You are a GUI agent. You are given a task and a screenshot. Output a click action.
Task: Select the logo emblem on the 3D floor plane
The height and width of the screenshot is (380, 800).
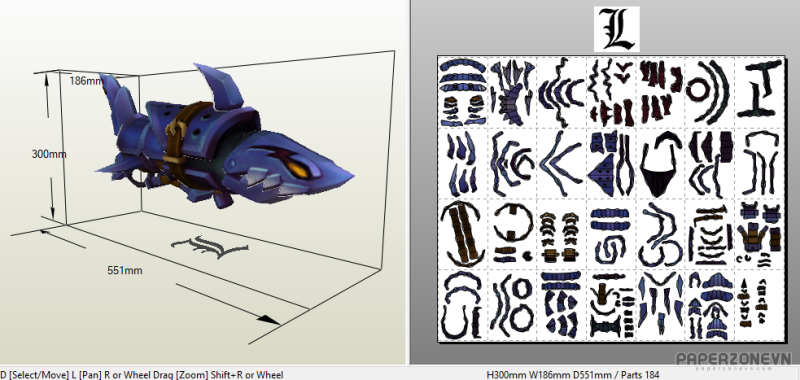[x=210, y=246]
